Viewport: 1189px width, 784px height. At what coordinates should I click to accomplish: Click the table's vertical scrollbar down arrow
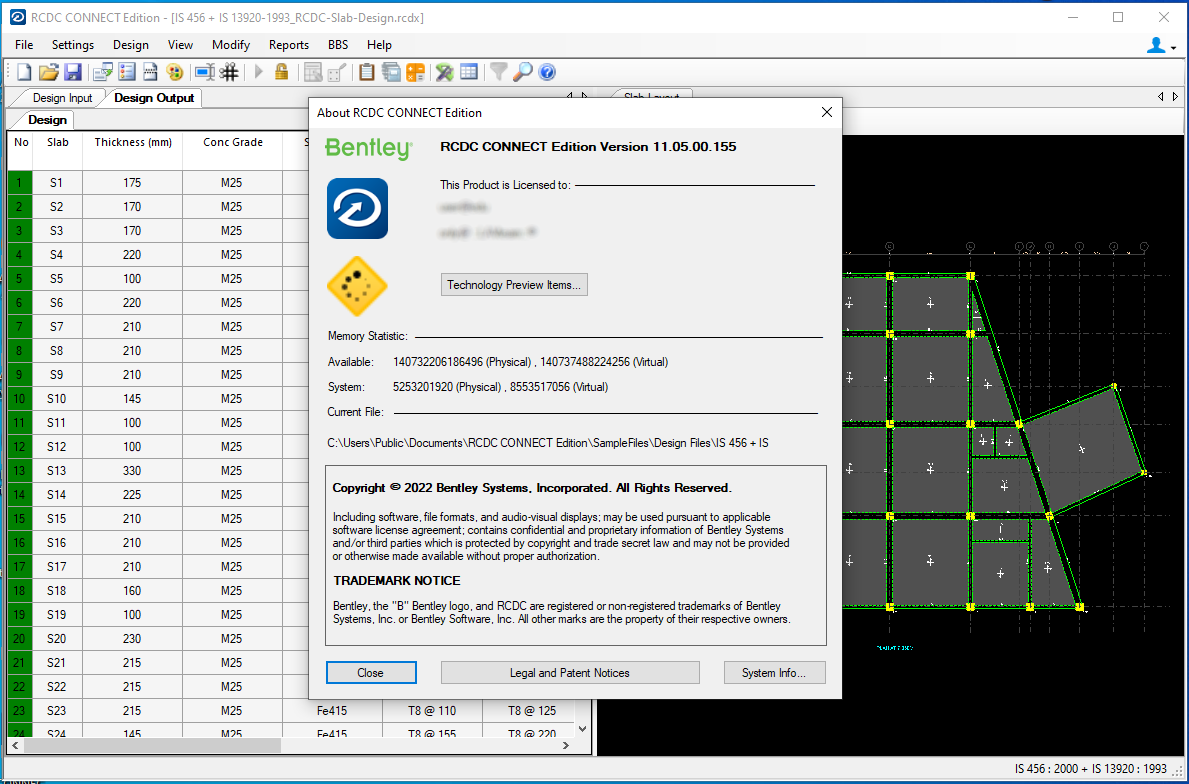pos(582,729)
